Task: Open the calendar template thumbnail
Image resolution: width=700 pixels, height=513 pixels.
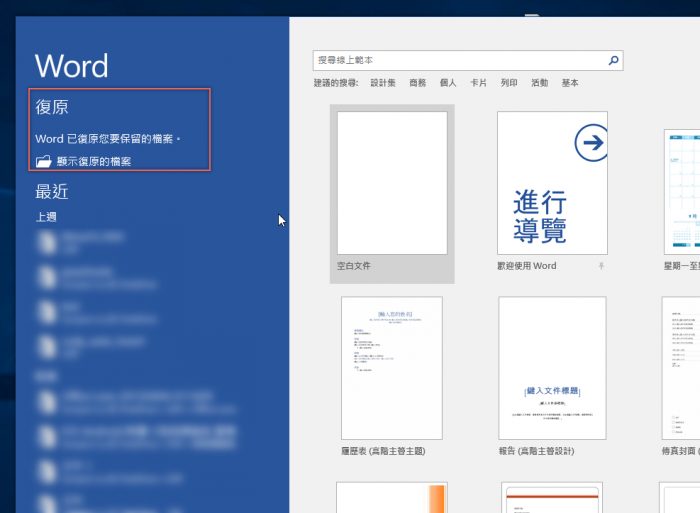Action: (682, 192)
